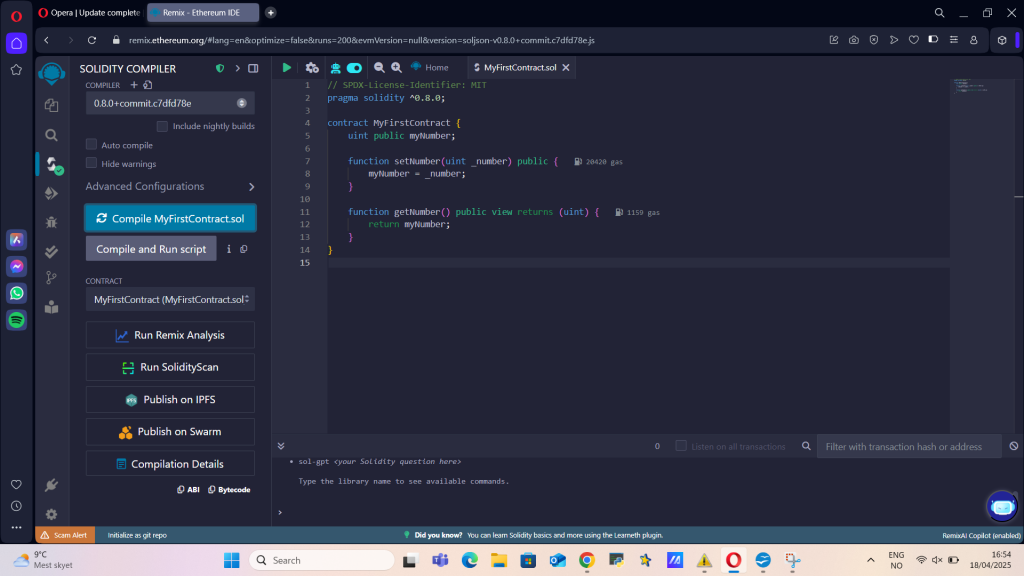Open Search in files sidebar icon
Image resolution: width=1024 pixels, height=576 pixels.
[52, 135]
